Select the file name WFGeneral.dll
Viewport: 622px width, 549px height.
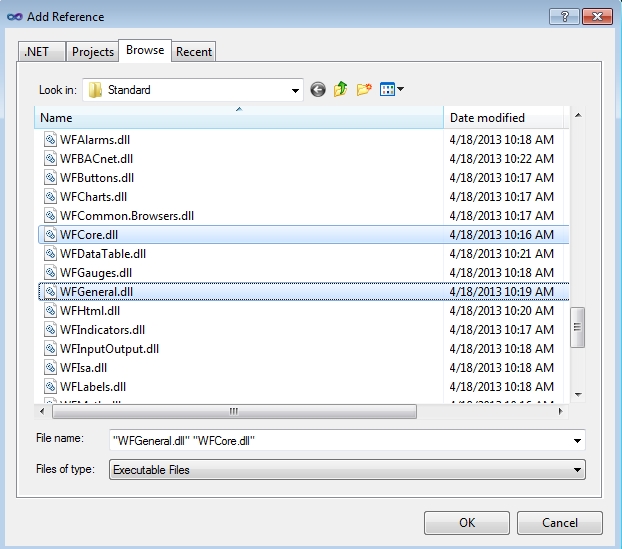(96, 292)
